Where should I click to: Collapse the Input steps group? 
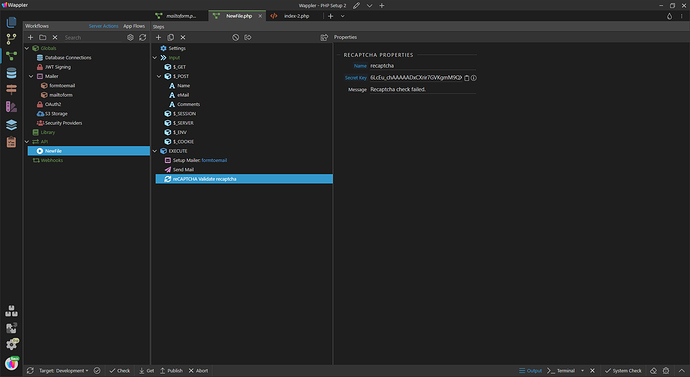pyautogui.click(x=154, y=58)
